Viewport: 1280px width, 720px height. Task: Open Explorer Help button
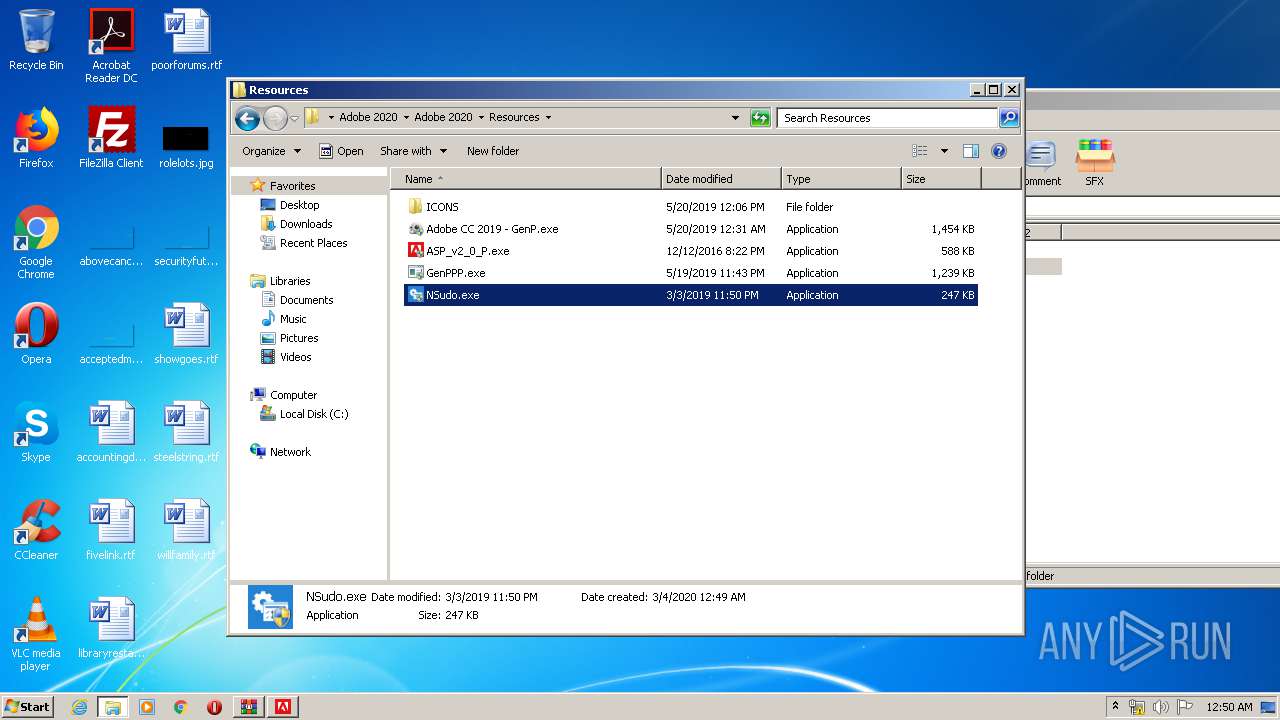998,151
